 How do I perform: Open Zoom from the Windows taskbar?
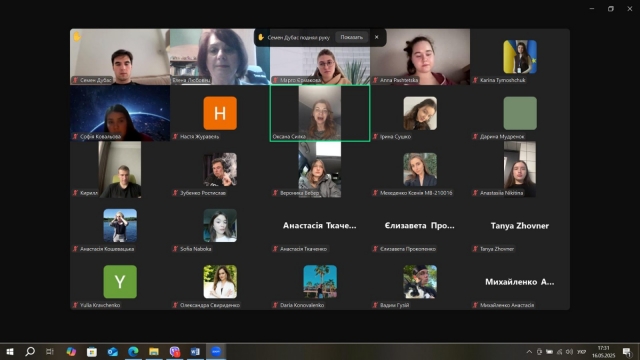pyautogui.click(x=216, y=351)
